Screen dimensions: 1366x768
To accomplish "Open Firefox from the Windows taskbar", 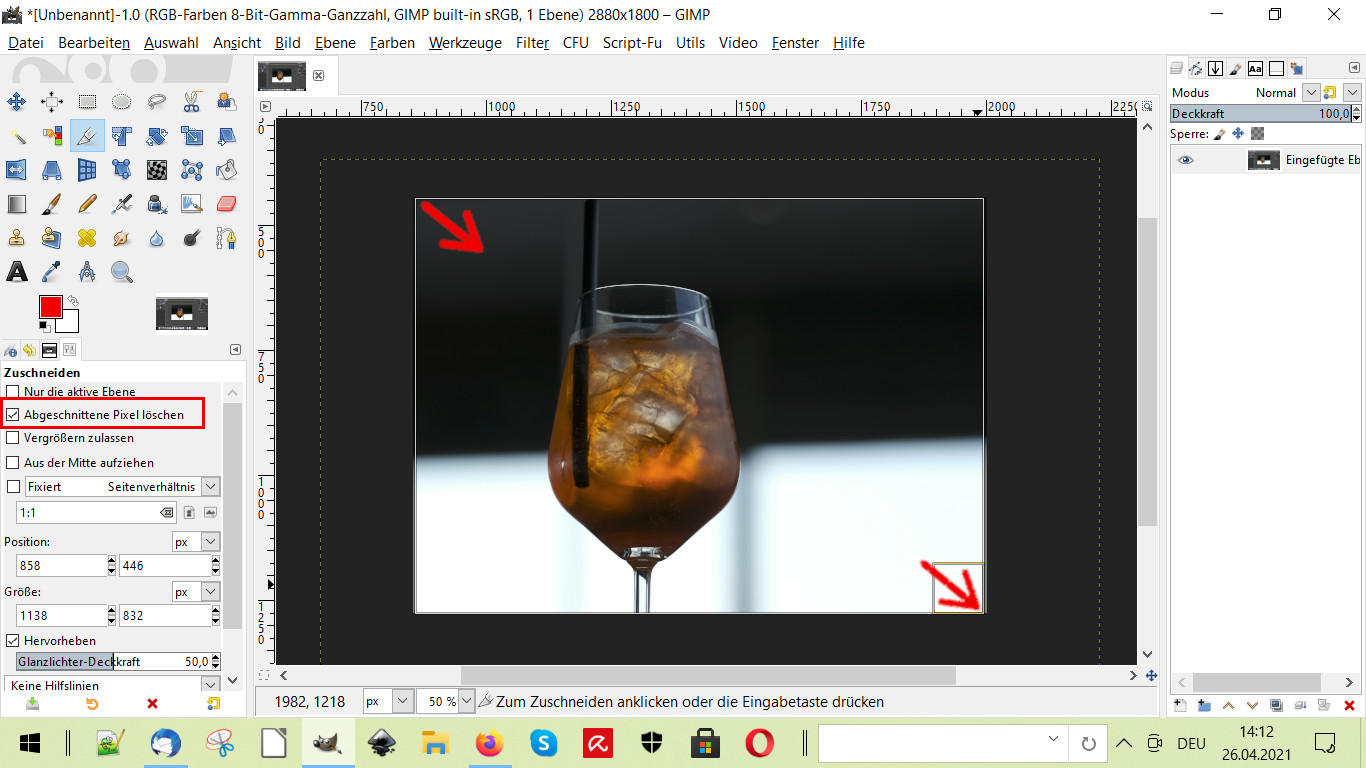I will tap(489, 743).
